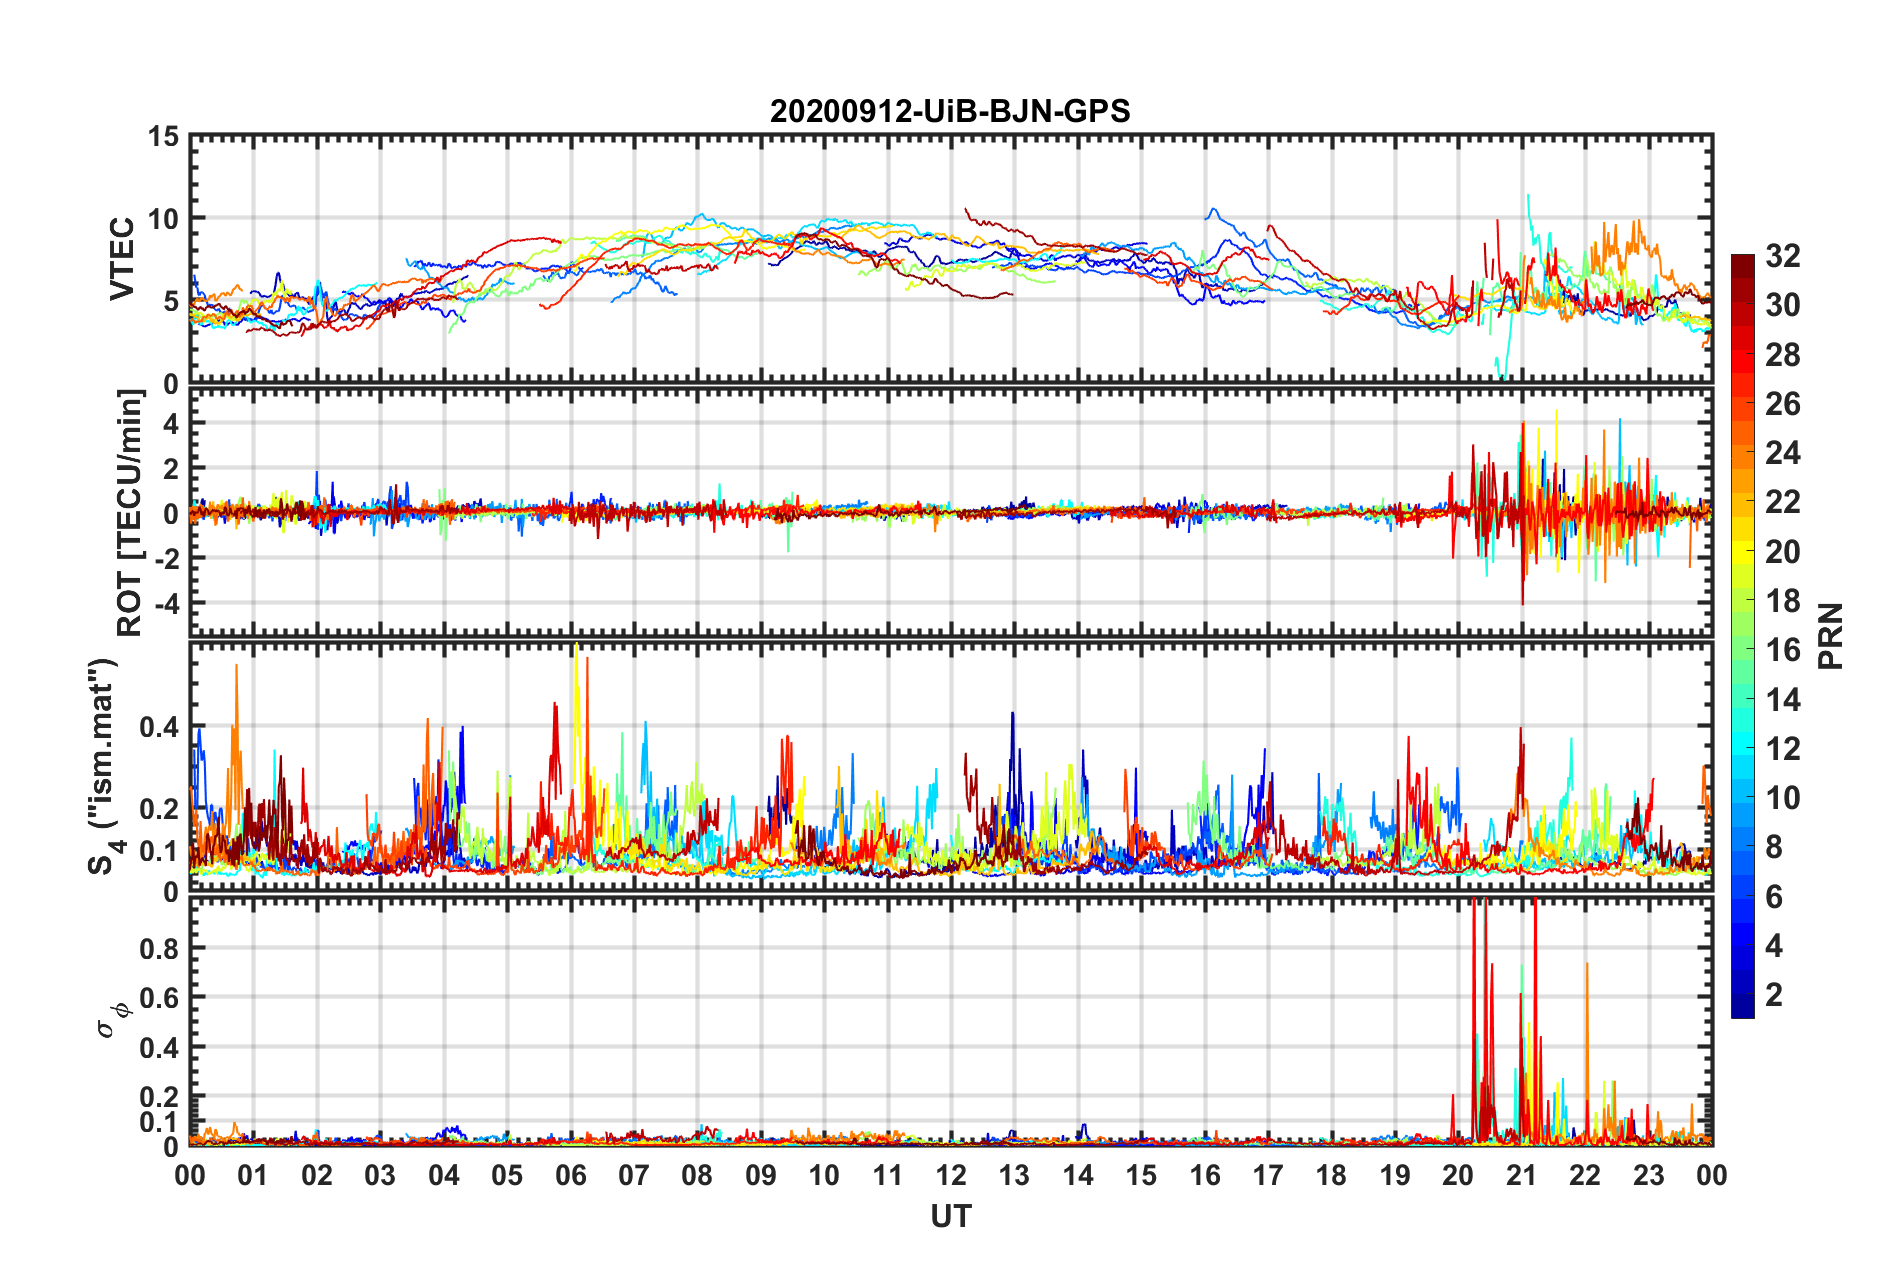Click the ROT [TECU/min] axis label
Viewport: 1902px width, 1272px height.
pyautogui.click(x=130, y=513)
